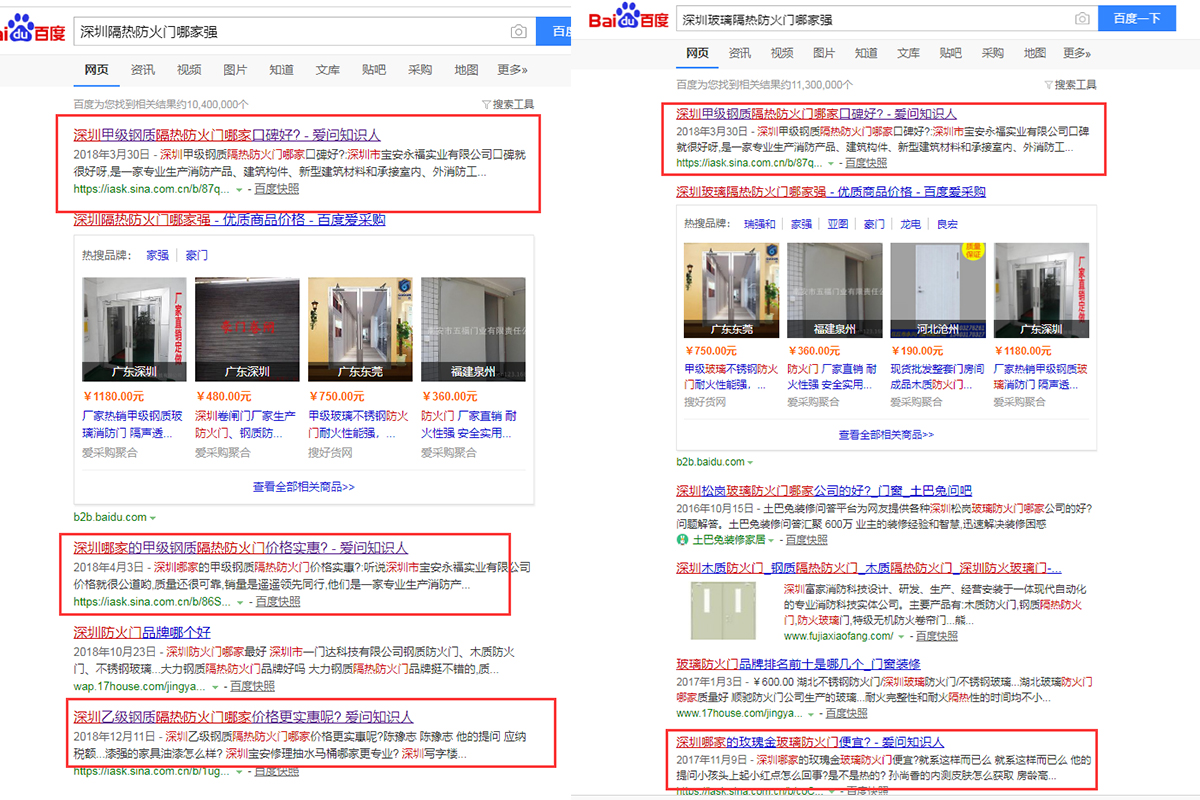
Task: Click product title 现货批发整套门房间成品木质防火门
Action: 936,376
